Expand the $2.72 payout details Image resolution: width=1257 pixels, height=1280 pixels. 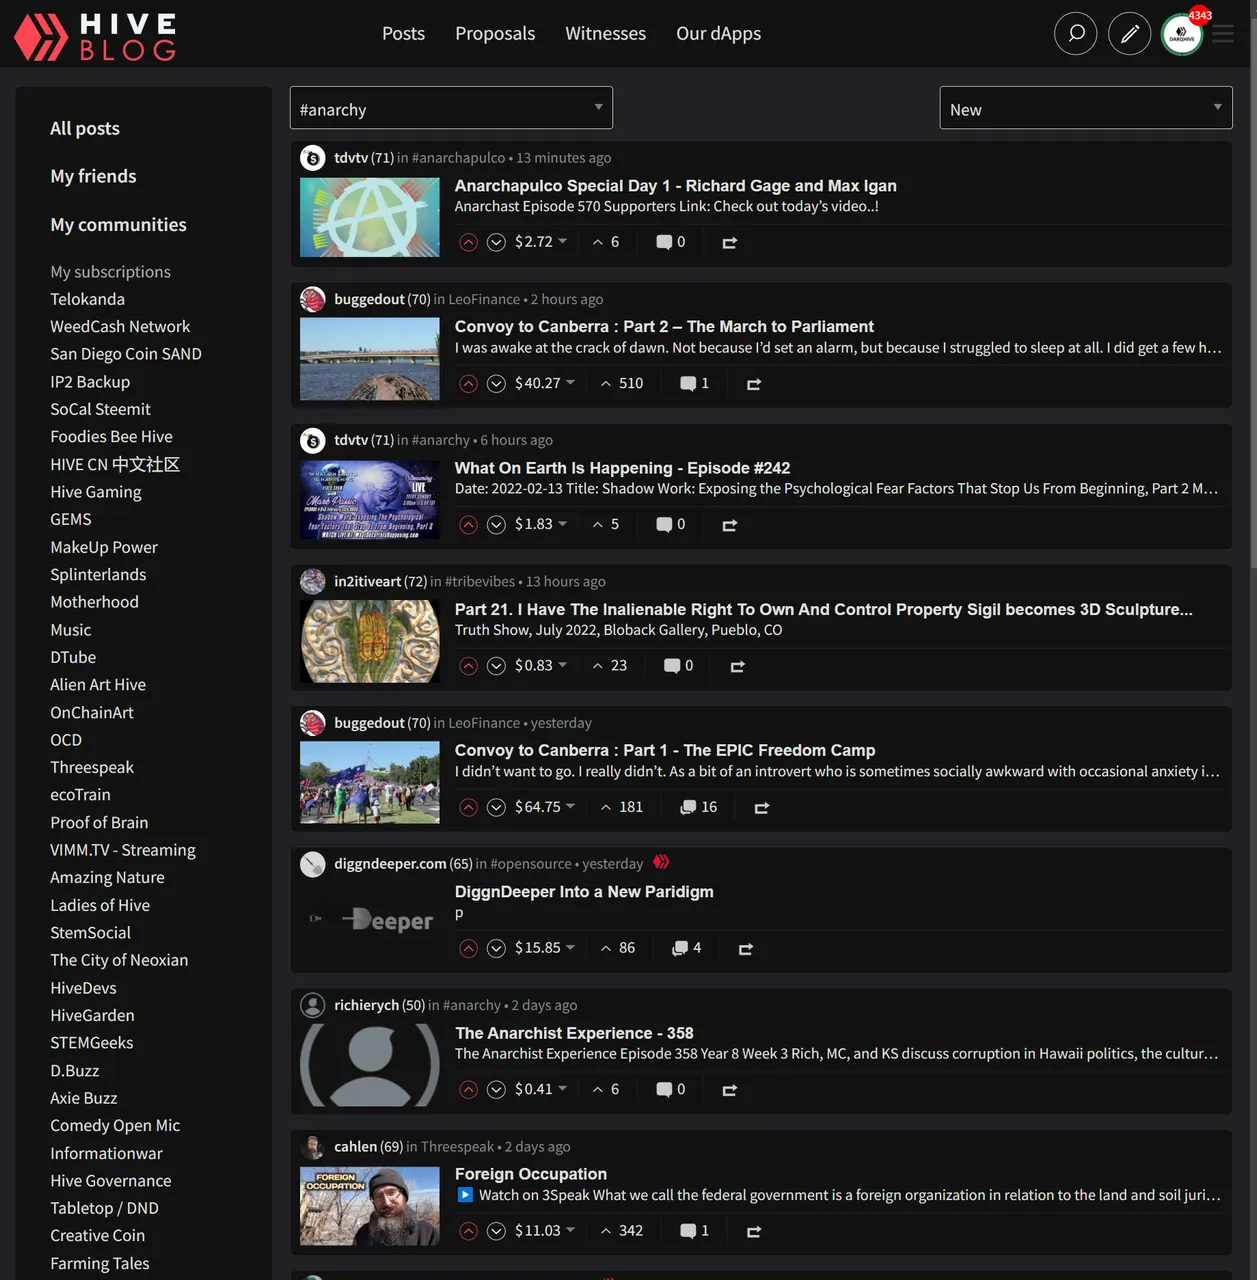click(541, 242)
